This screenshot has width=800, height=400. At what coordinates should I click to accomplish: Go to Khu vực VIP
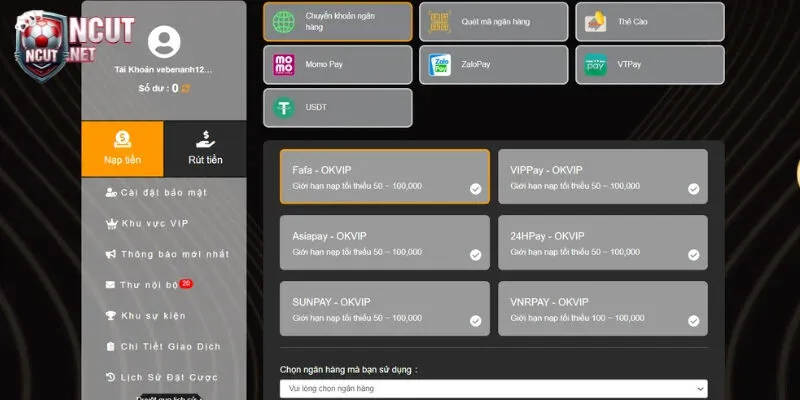pyautogui.click(x=154, y=224)
